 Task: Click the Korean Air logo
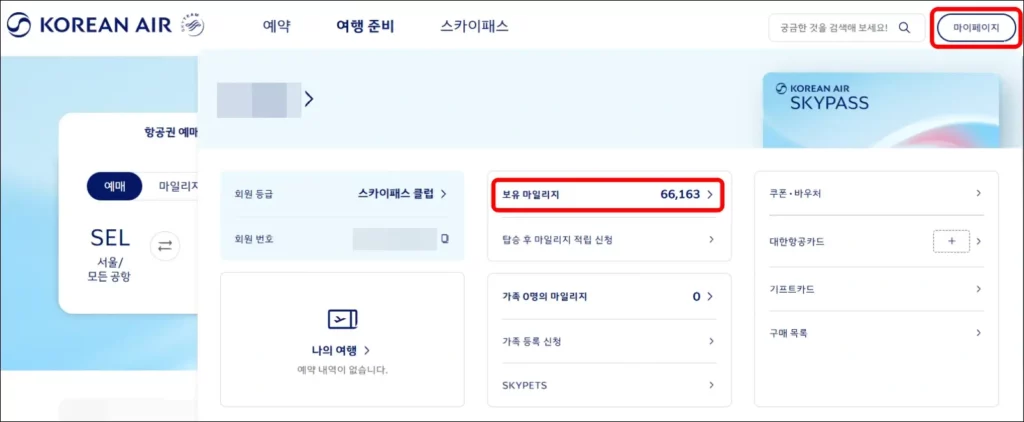[88, 26]
